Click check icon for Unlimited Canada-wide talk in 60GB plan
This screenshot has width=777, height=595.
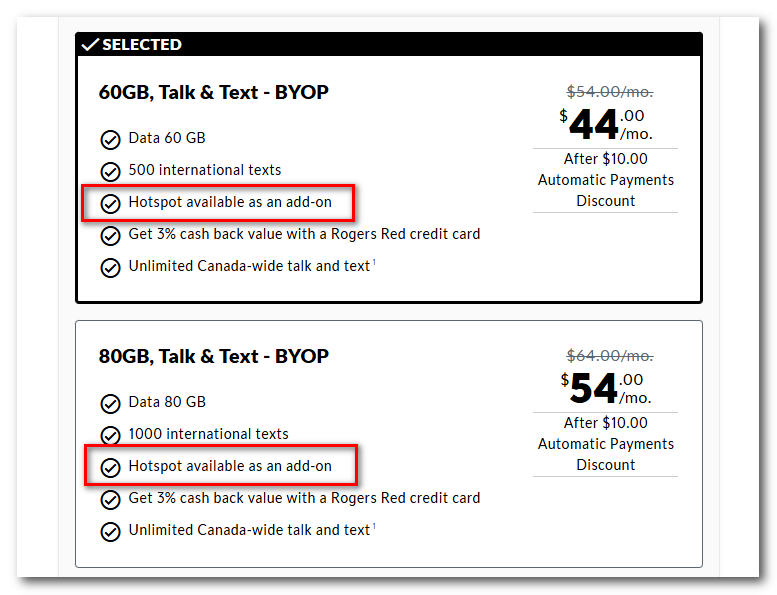coord(110,268)
